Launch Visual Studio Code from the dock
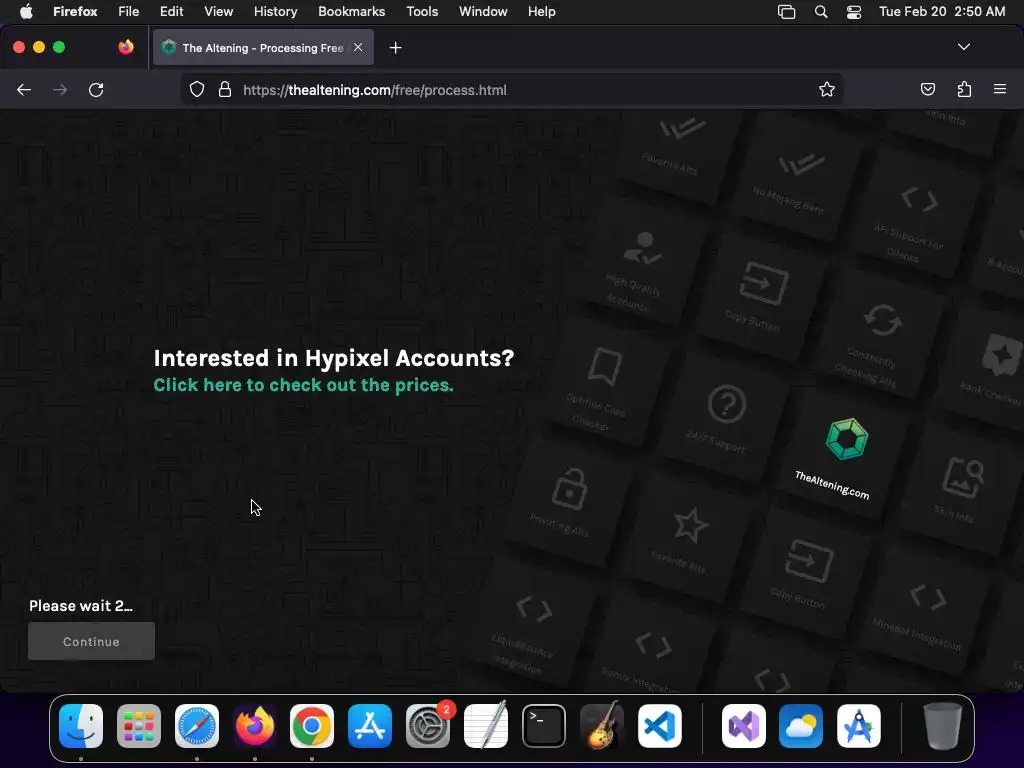1024x768 pixels. pos(660,726)
